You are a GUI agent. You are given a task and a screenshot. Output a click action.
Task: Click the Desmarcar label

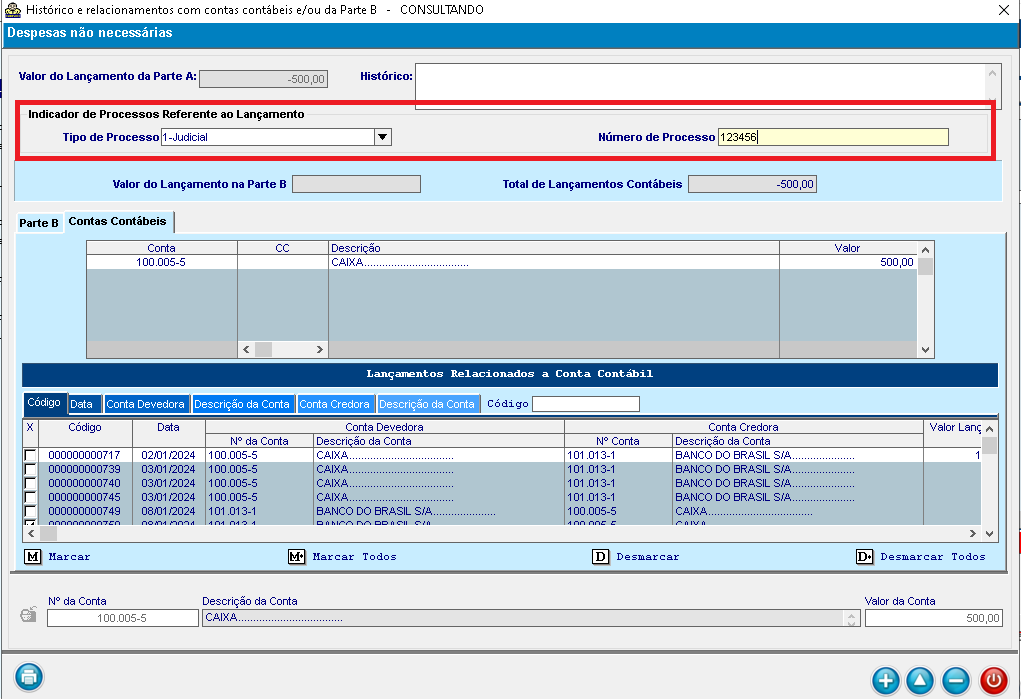click(648, 556)
